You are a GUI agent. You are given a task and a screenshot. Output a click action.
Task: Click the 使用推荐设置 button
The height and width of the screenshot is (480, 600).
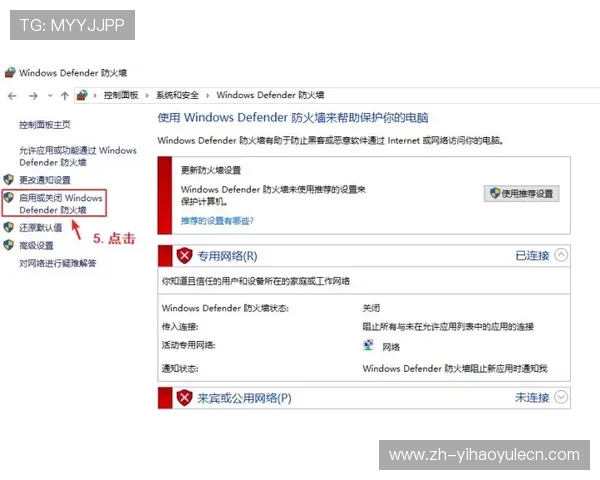(522, 193)
